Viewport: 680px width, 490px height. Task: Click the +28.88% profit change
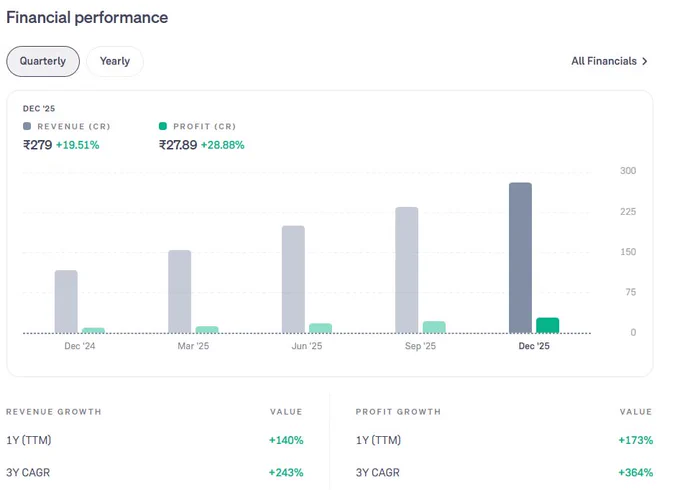[222, 145]
